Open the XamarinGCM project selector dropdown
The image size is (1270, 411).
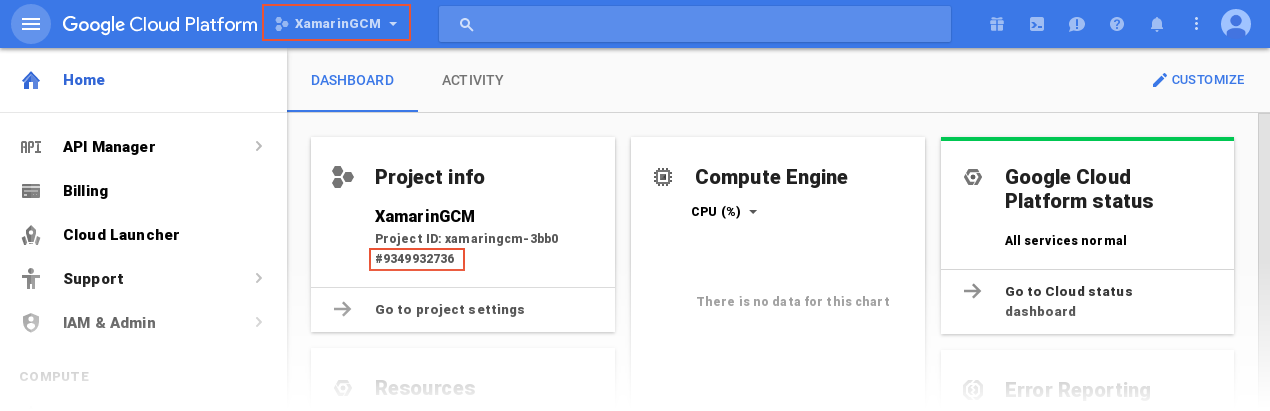[336, 23]
